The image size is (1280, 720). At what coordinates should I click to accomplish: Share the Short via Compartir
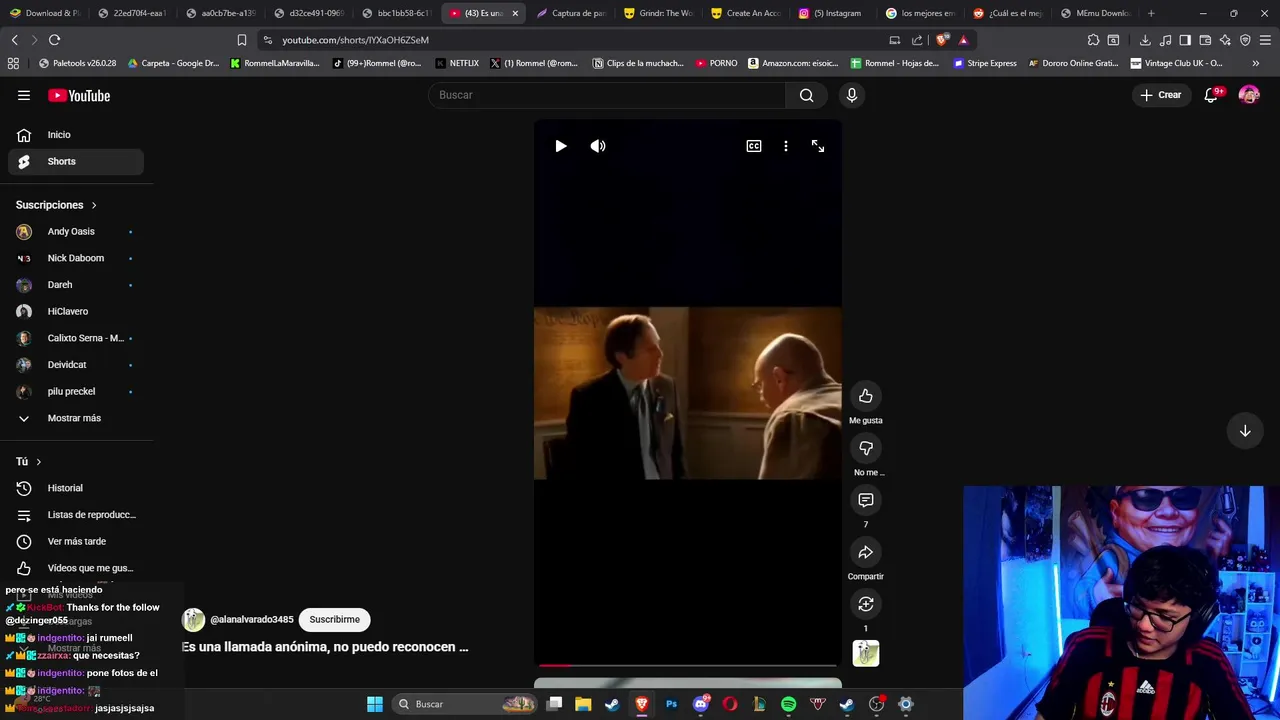866,552
